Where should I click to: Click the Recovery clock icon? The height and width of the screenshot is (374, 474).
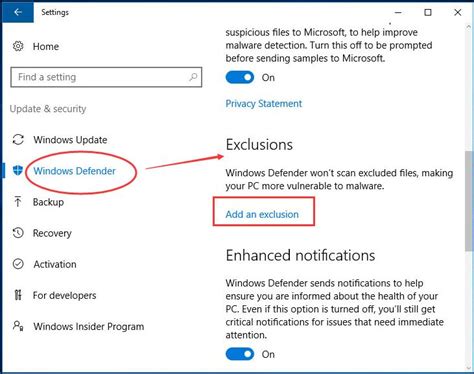coord(18,233)
